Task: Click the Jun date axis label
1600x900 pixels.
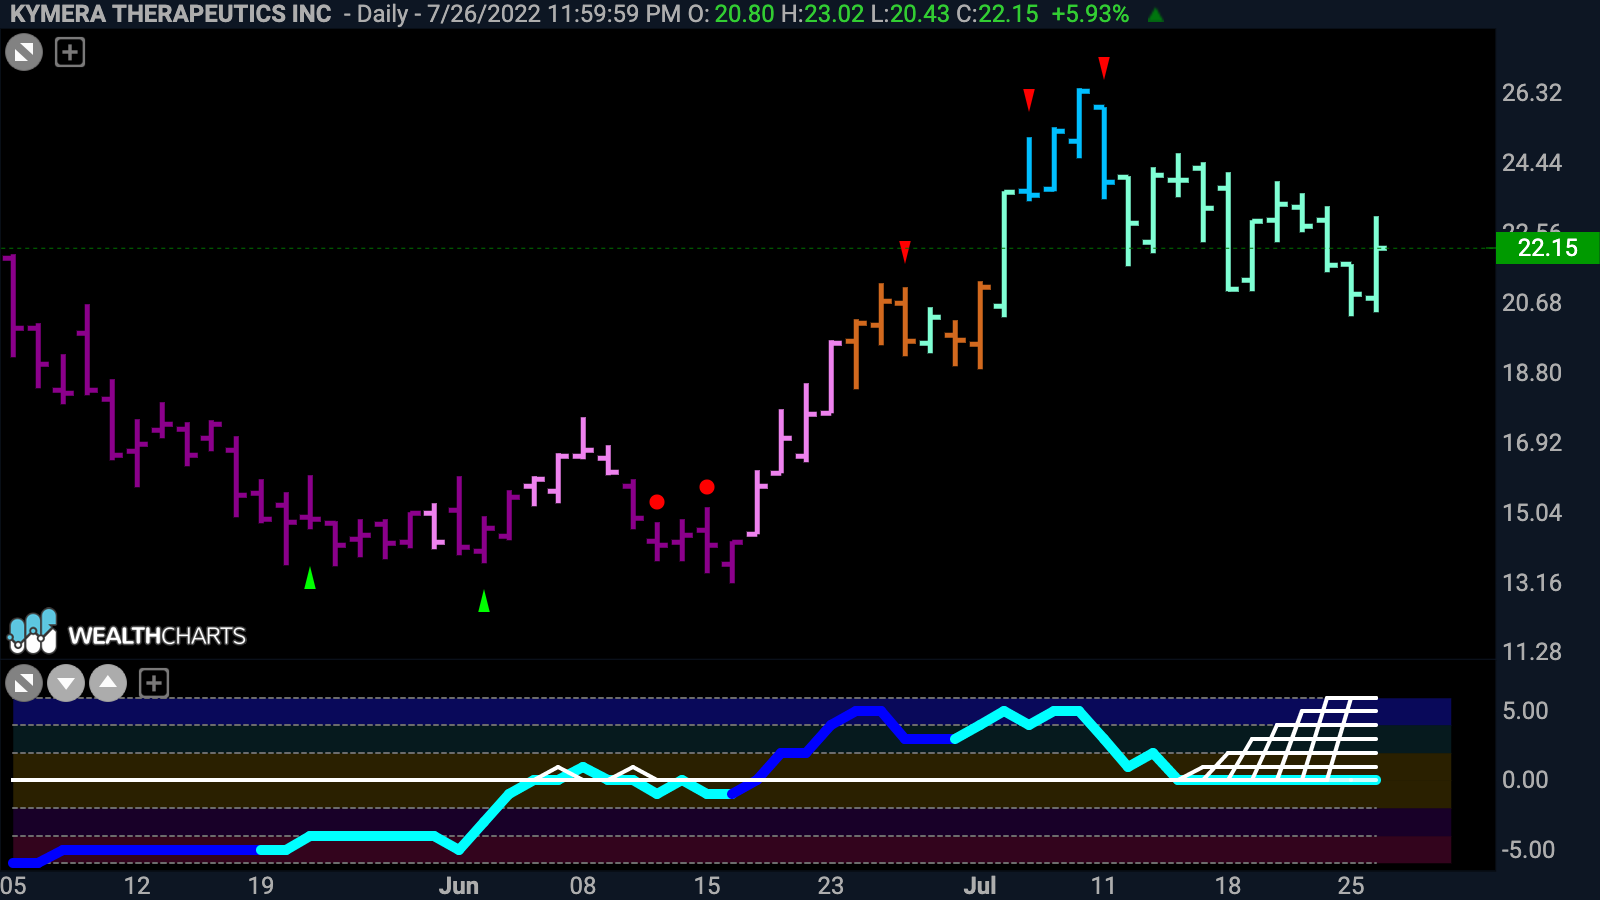Action: pos(459,886)
